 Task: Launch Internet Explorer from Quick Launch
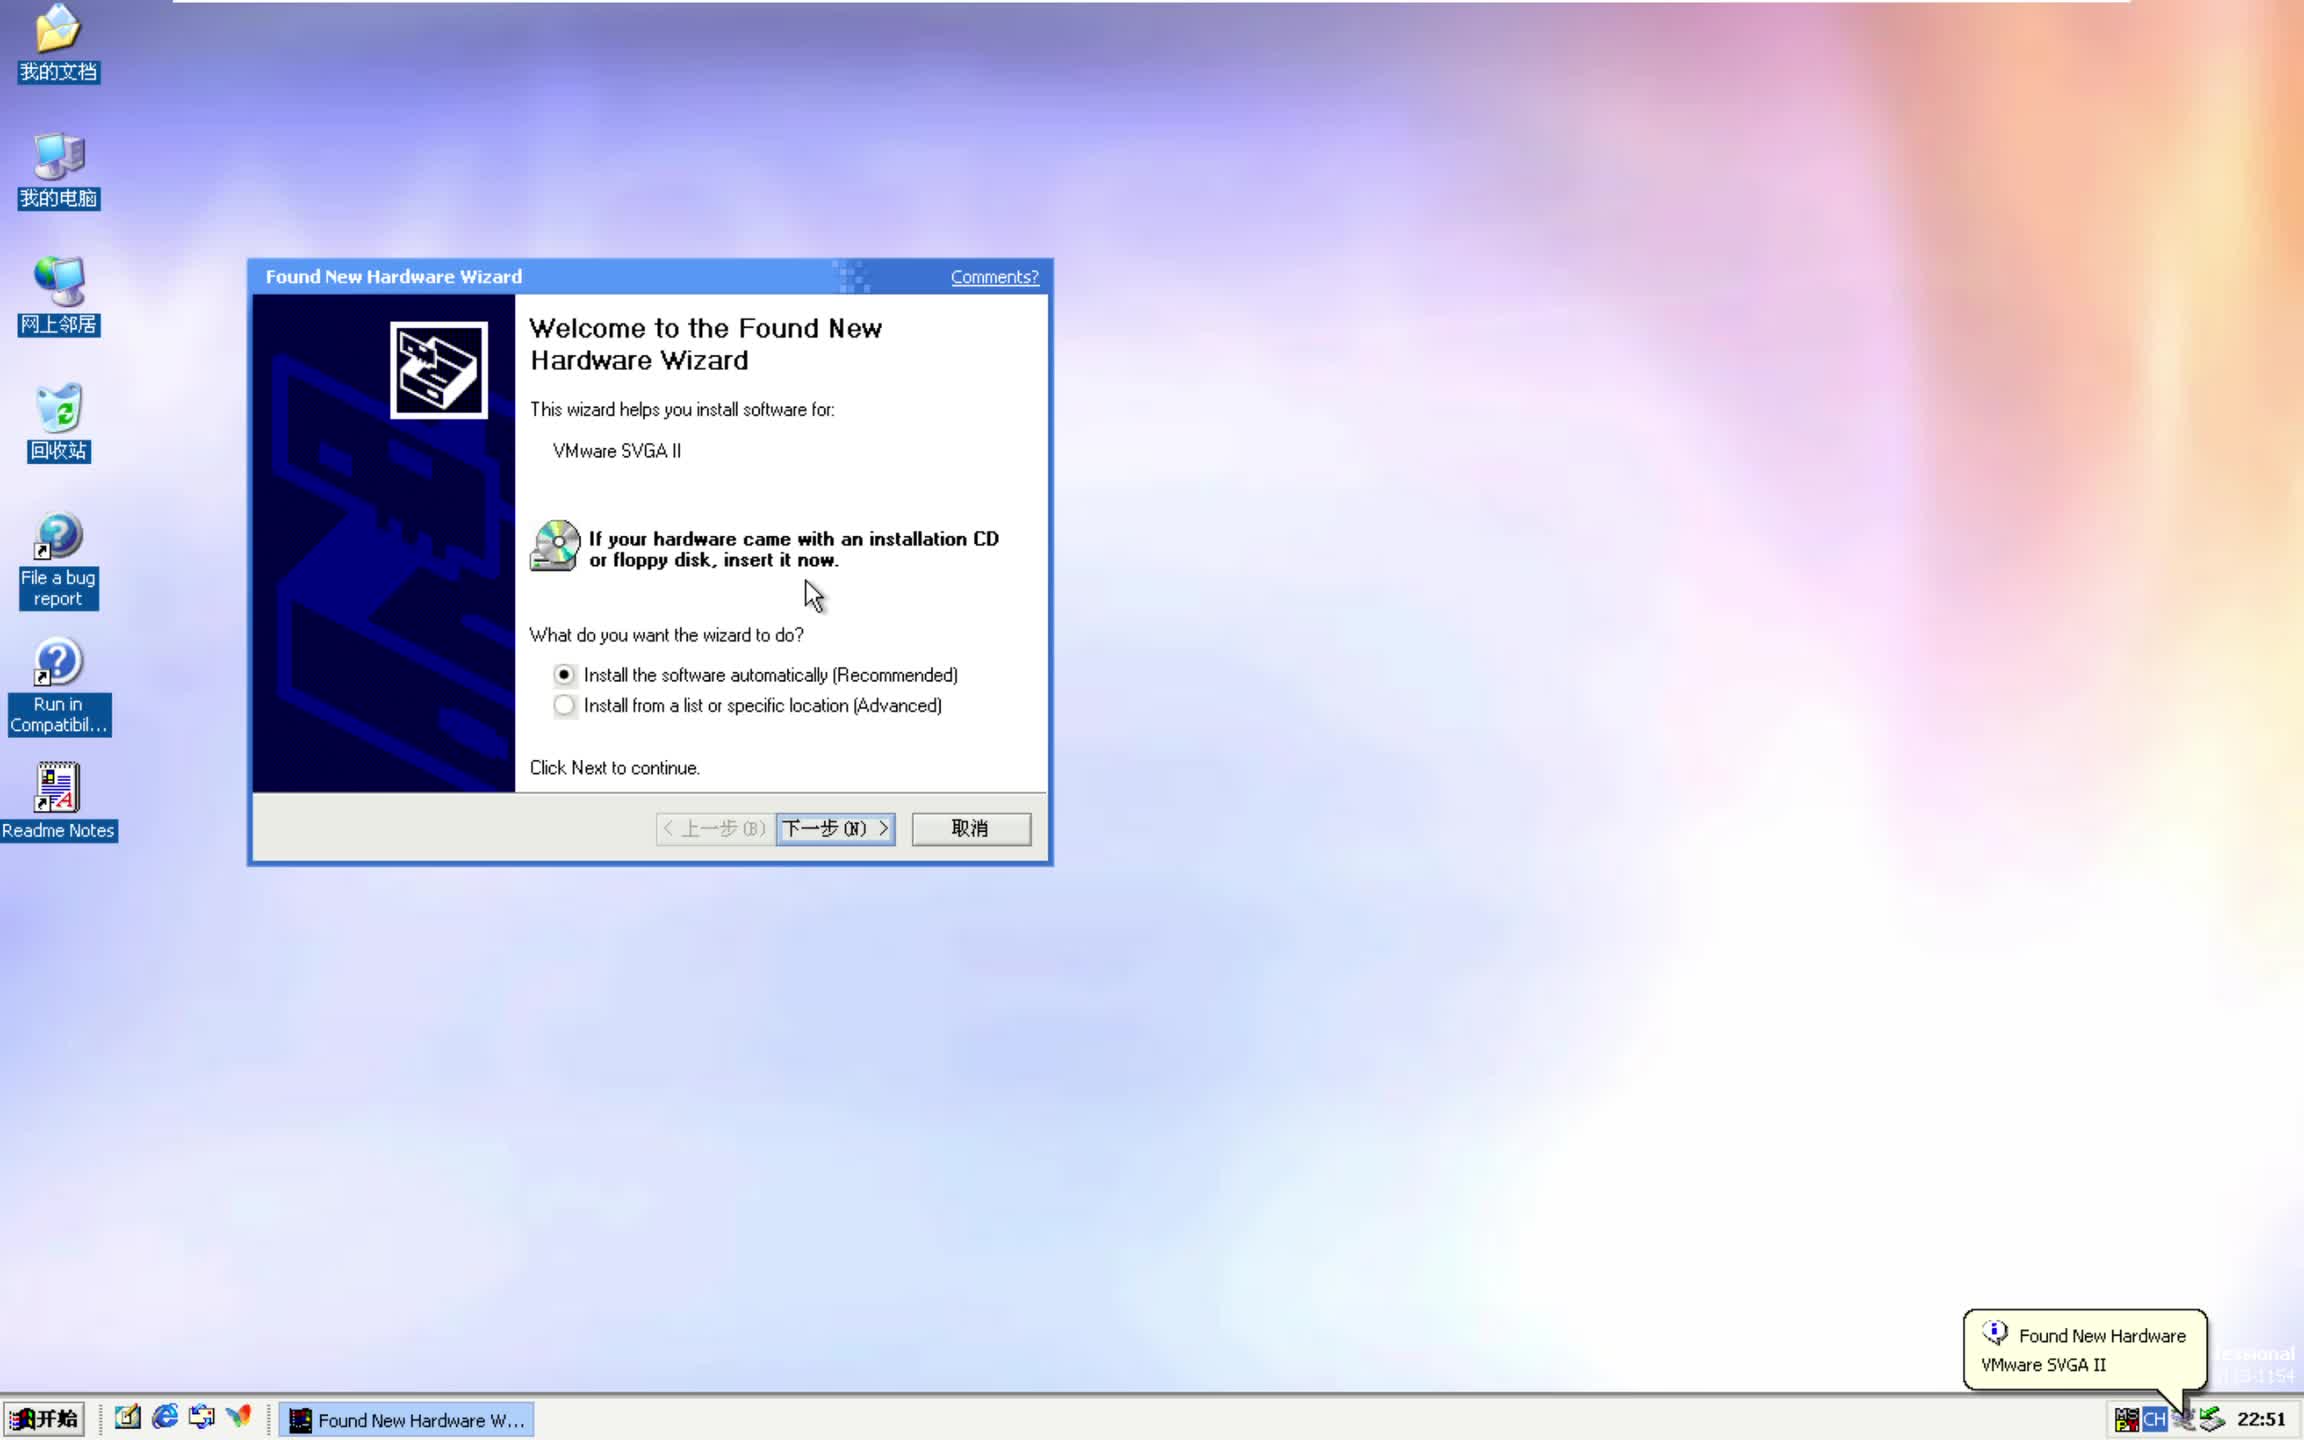point(165,1417)
